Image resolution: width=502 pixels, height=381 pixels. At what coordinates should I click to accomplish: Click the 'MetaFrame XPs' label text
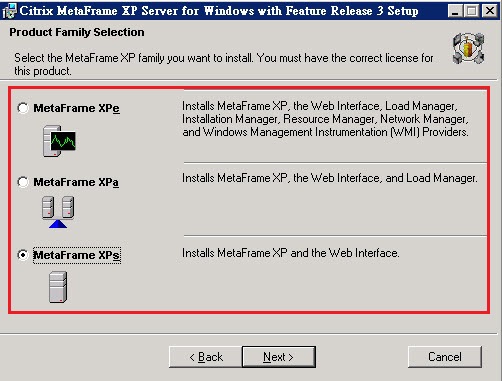[76, 255]
